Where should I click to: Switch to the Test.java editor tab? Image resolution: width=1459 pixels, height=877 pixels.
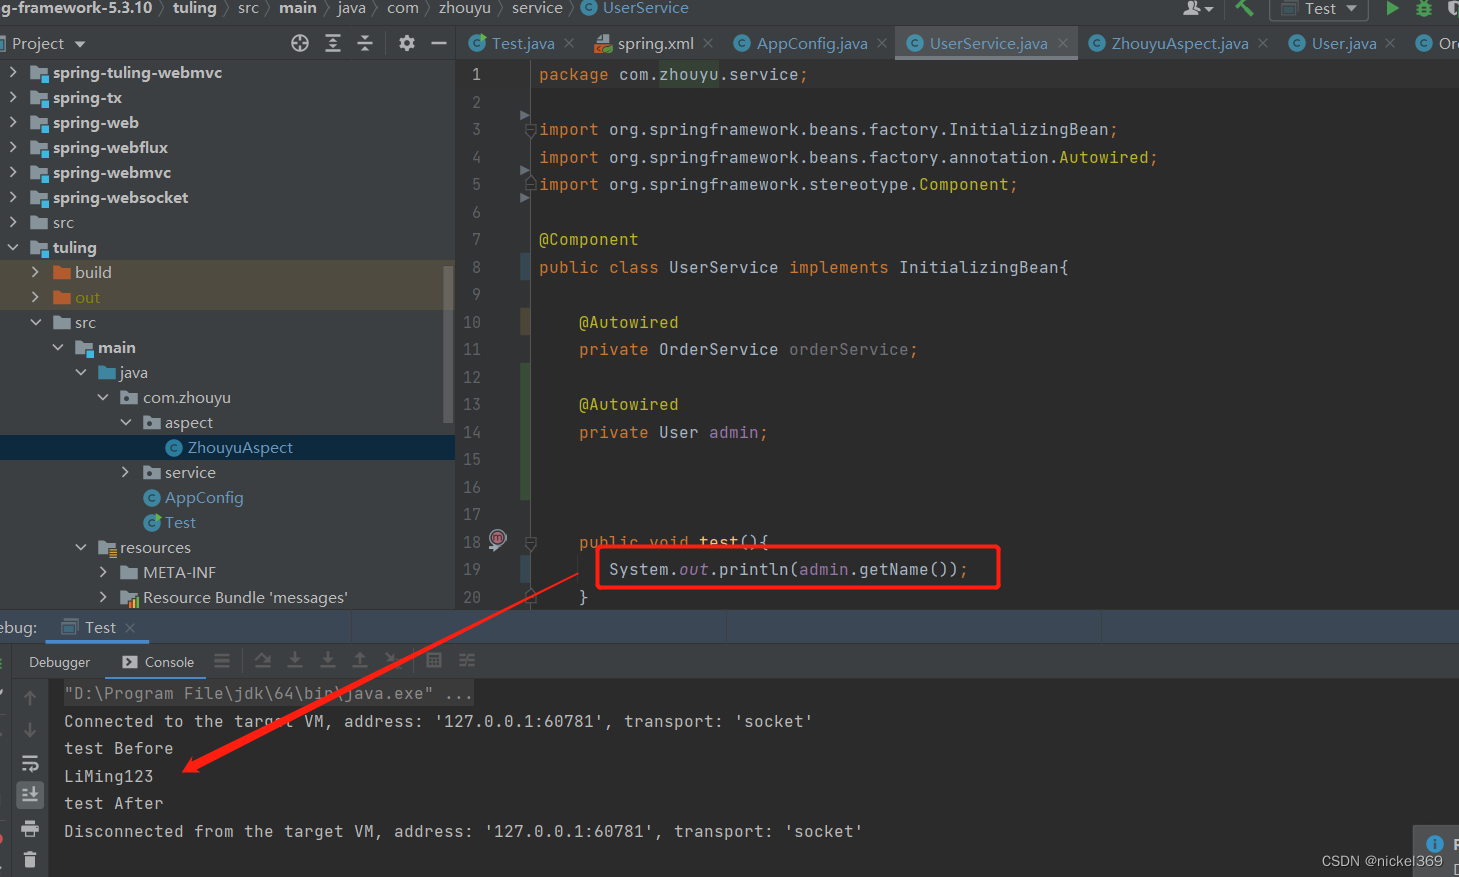(x=522, y=43)
